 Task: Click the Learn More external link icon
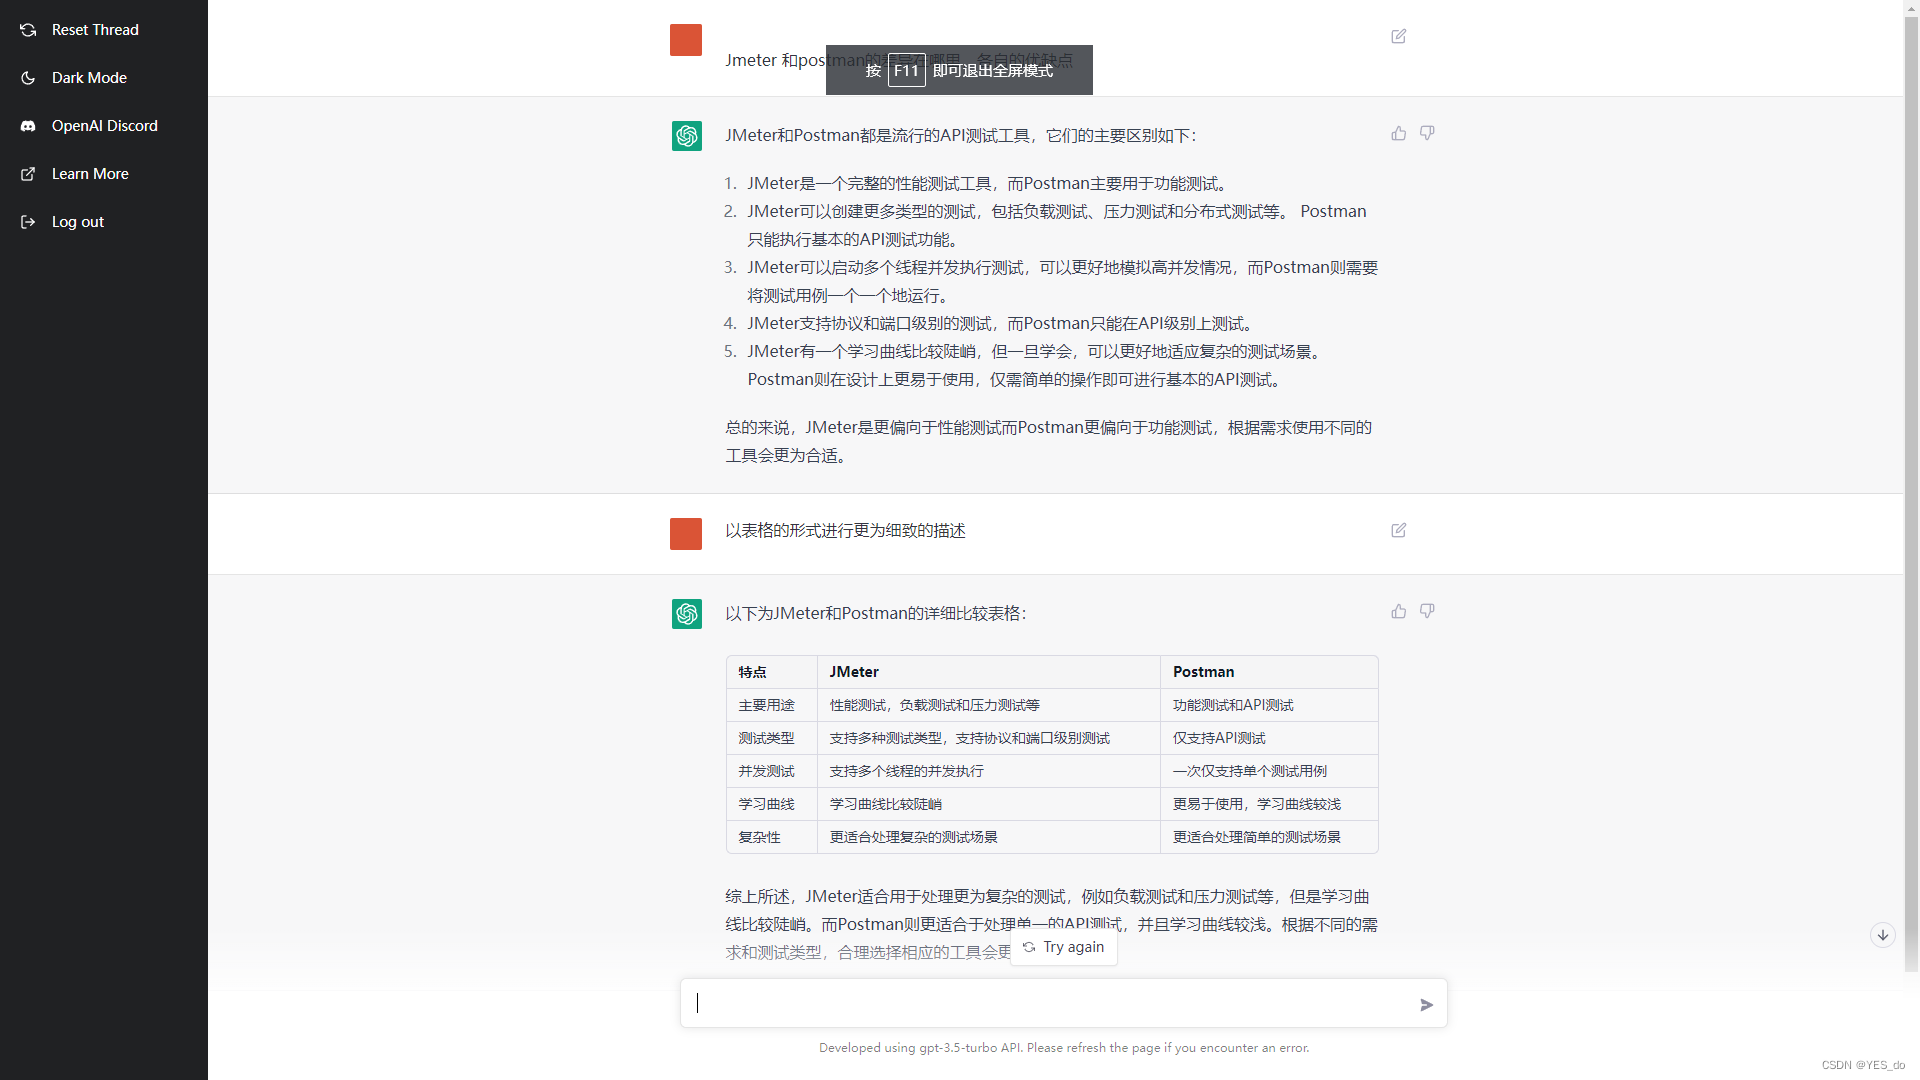tap(28, 174)
